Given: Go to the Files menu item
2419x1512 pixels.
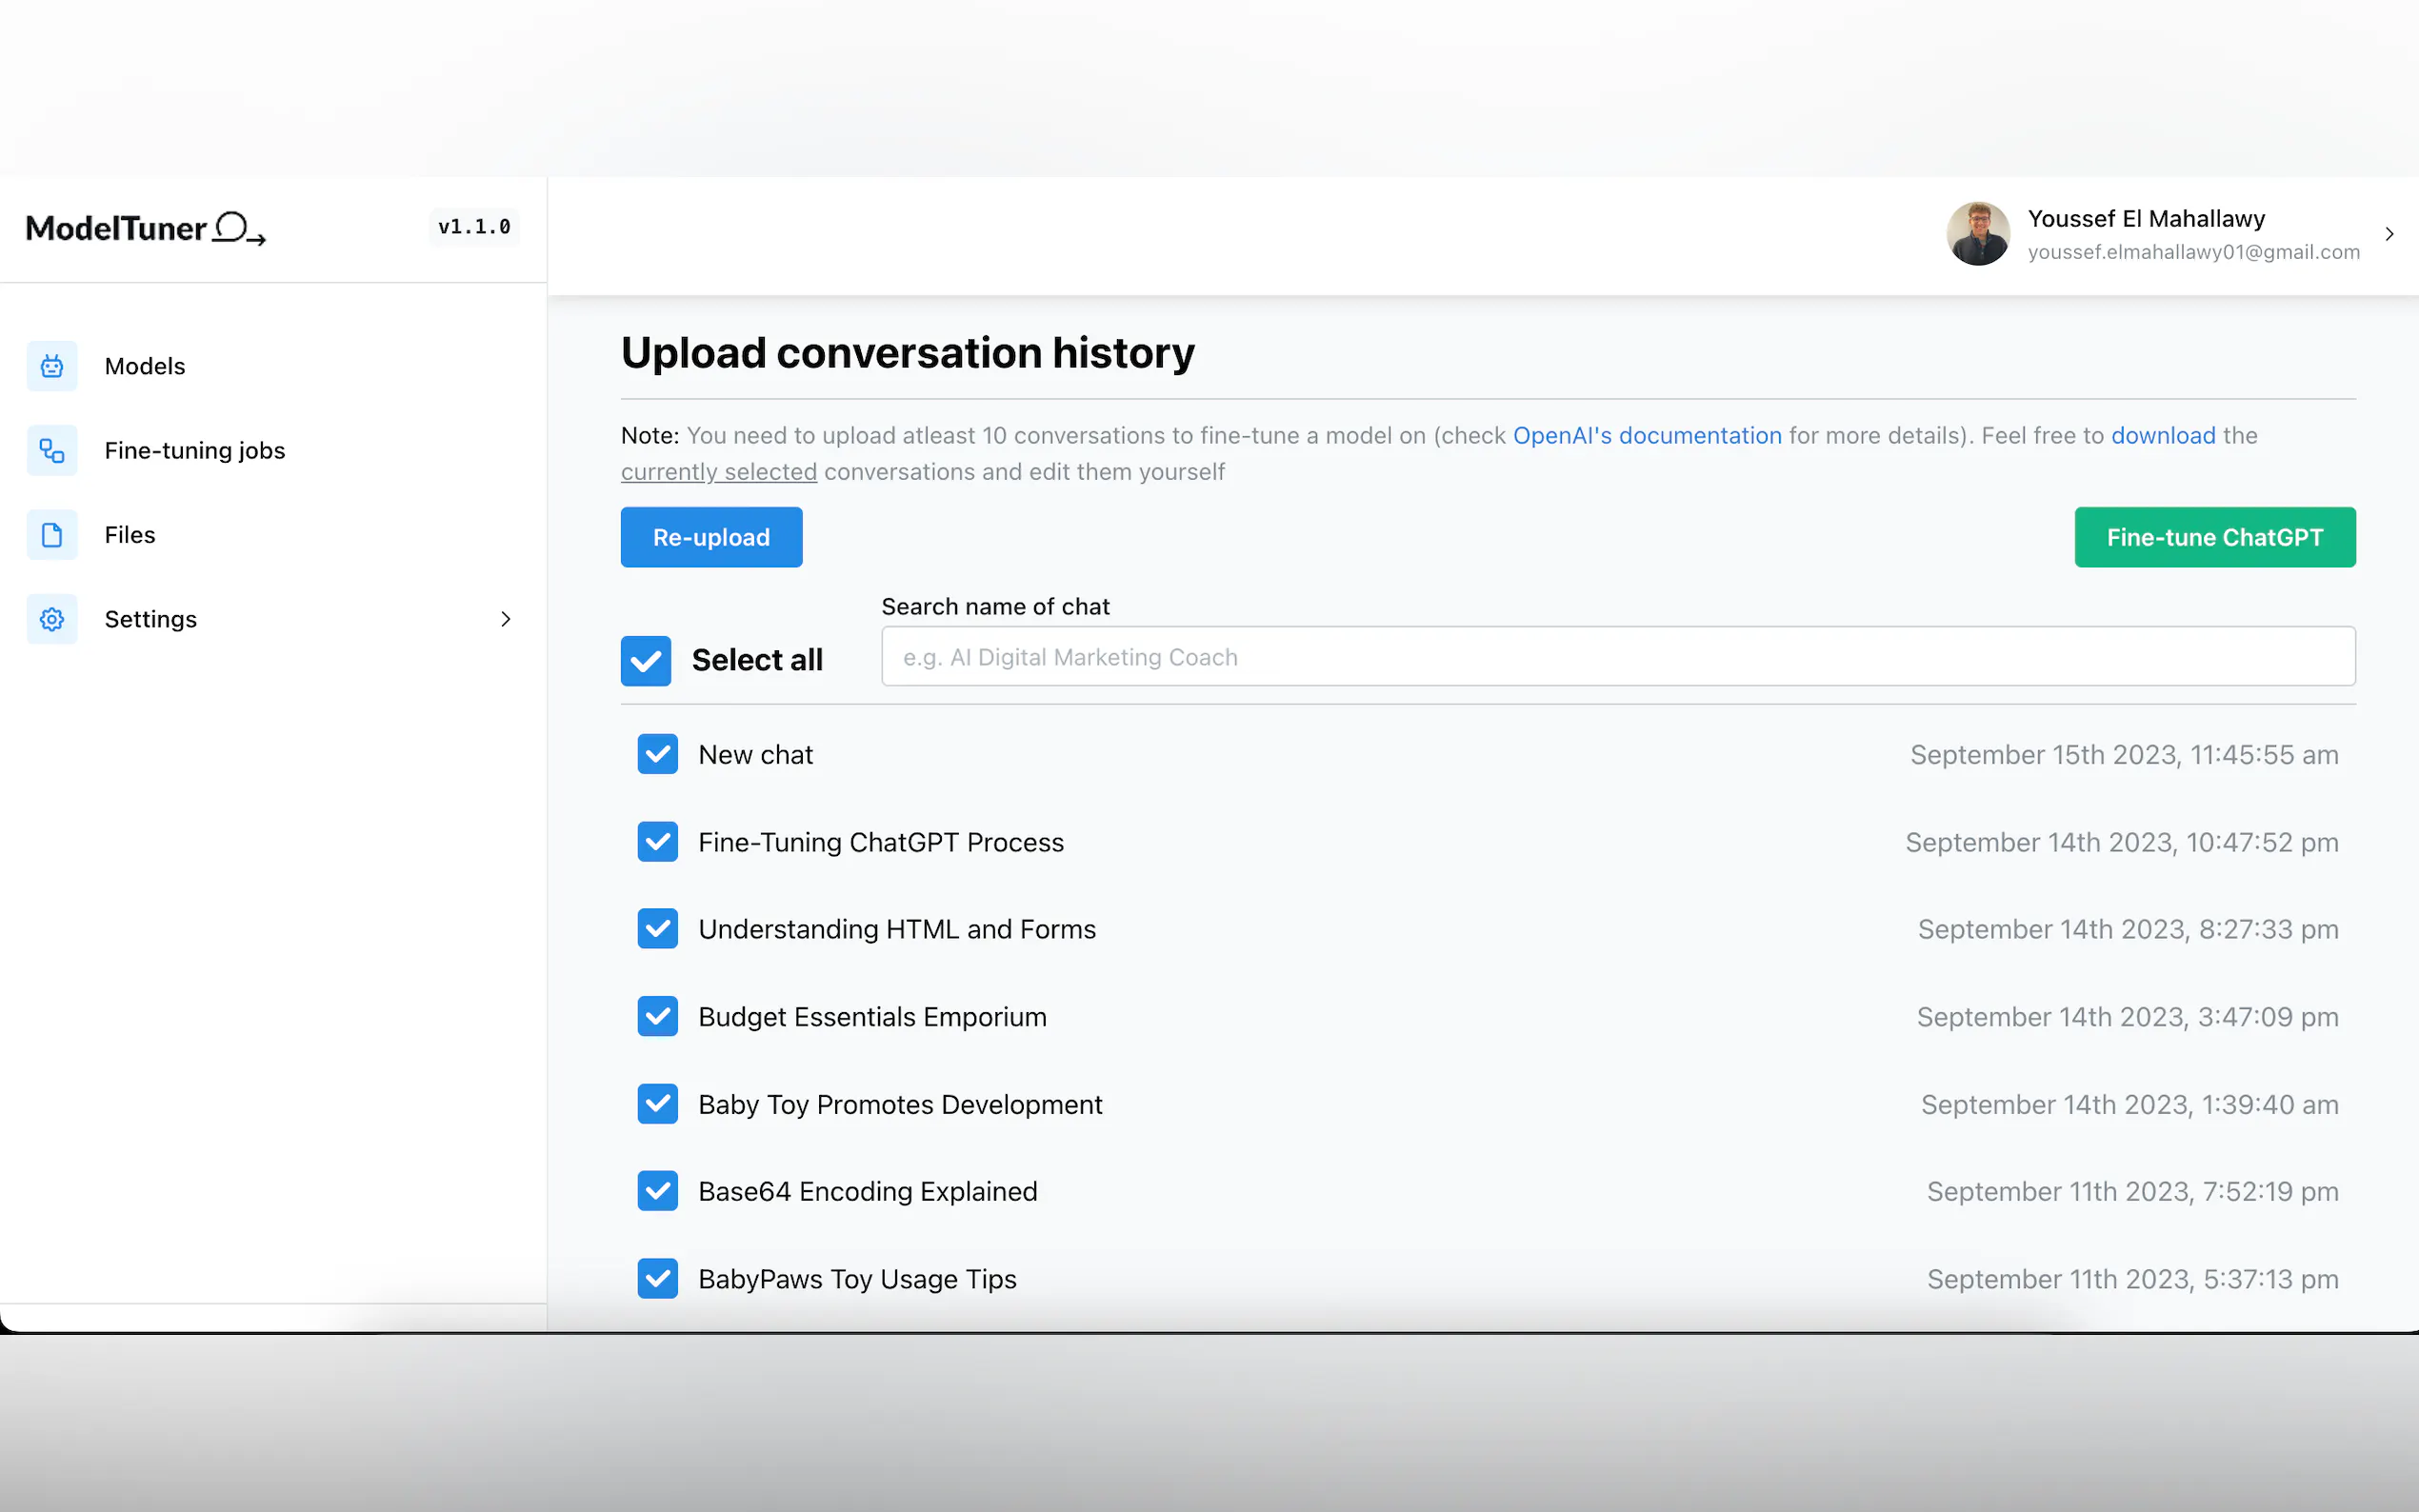Looking at the screenshot, I should 130,535.
